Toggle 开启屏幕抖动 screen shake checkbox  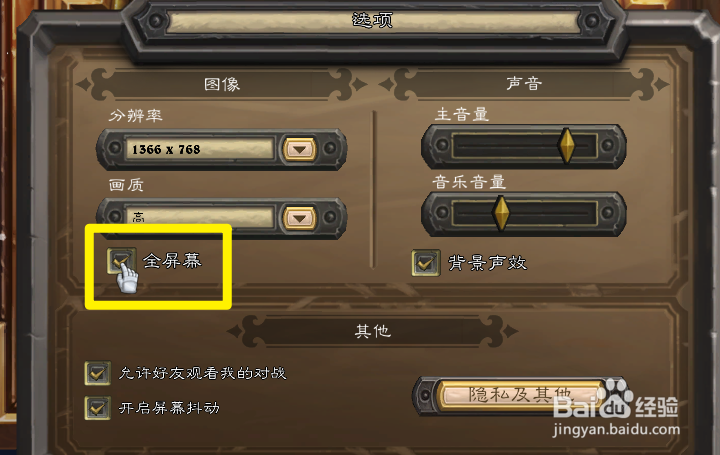pos(97,408)
